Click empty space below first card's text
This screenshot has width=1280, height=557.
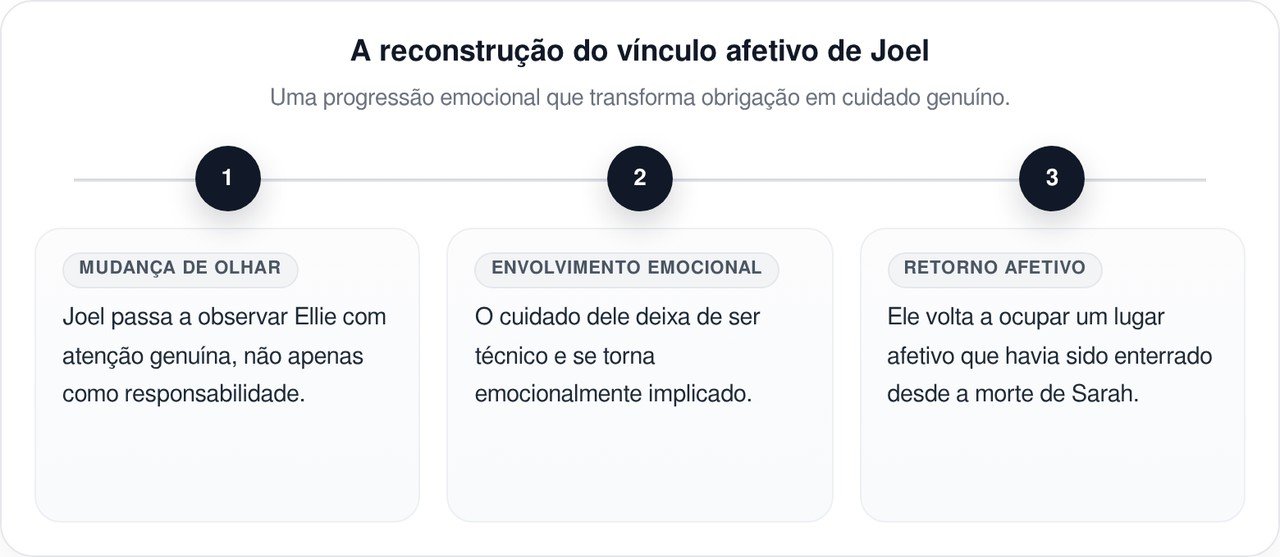point(227,465)
